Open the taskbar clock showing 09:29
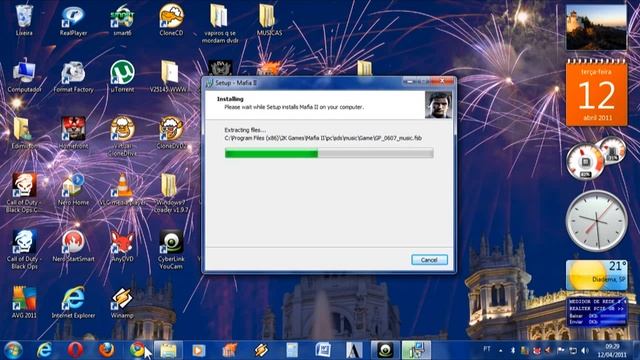Viewport: 640px width, 360px height. coord(611,351)
